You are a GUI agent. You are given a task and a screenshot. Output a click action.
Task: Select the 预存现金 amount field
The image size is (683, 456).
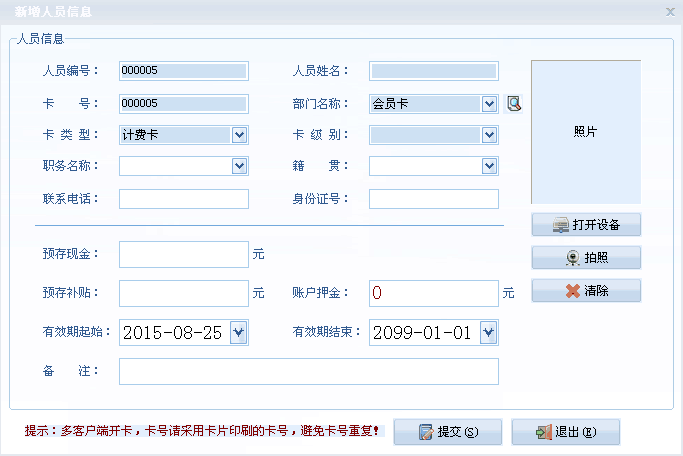click(x=183, y=255)
